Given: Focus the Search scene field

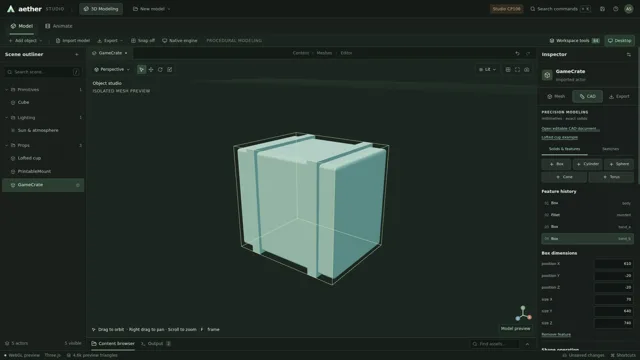Looking at the screenshot, I should click(x=43, y=72).
